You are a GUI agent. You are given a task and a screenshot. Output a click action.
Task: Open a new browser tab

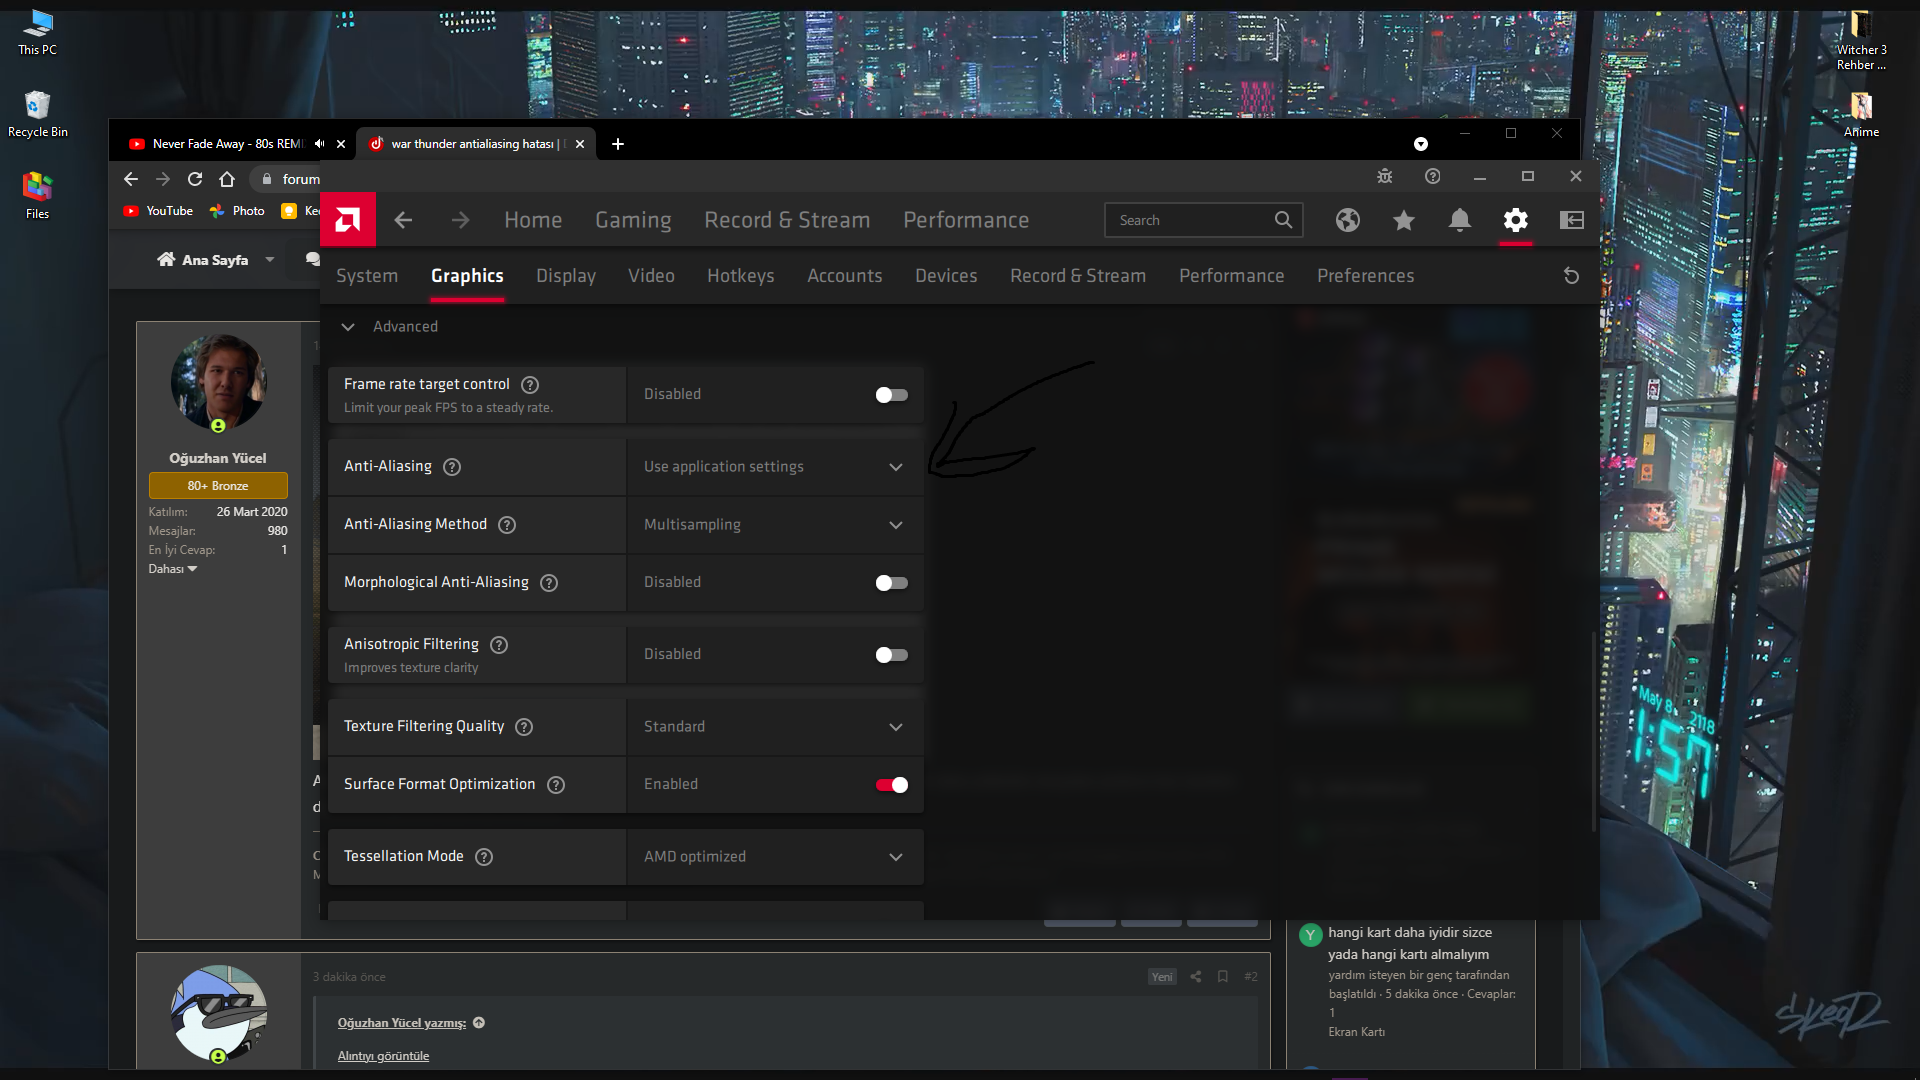tap(618, 144)
